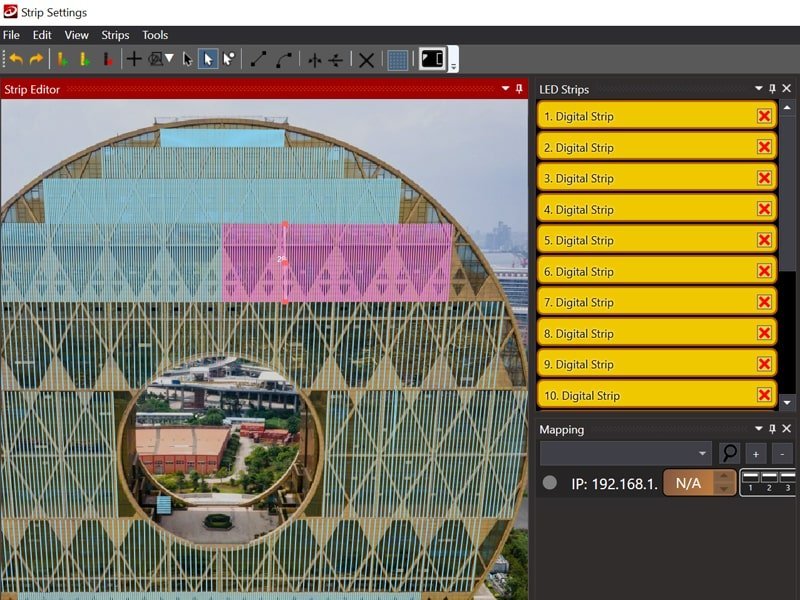Viewport: 800px width, 600px height.
Task: Pin the Strip Editor panel
Action: pos(519,89)
